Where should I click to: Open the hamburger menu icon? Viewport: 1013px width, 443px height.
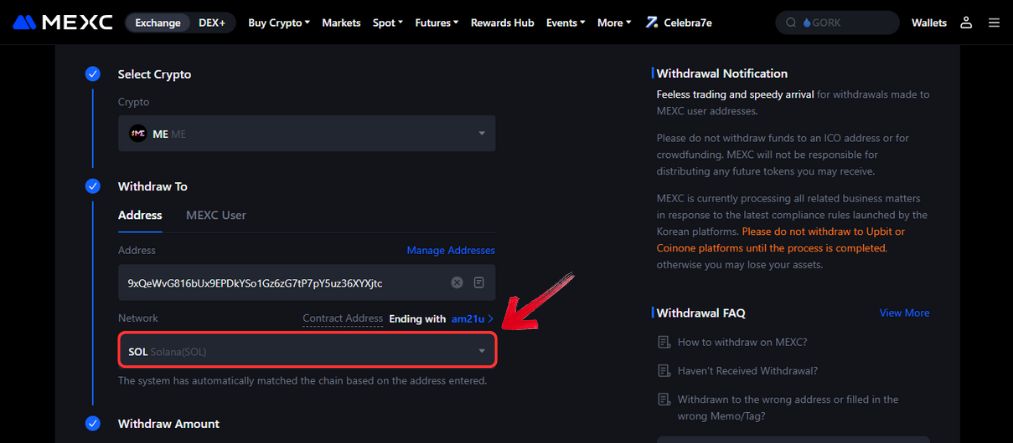(994, 23)
